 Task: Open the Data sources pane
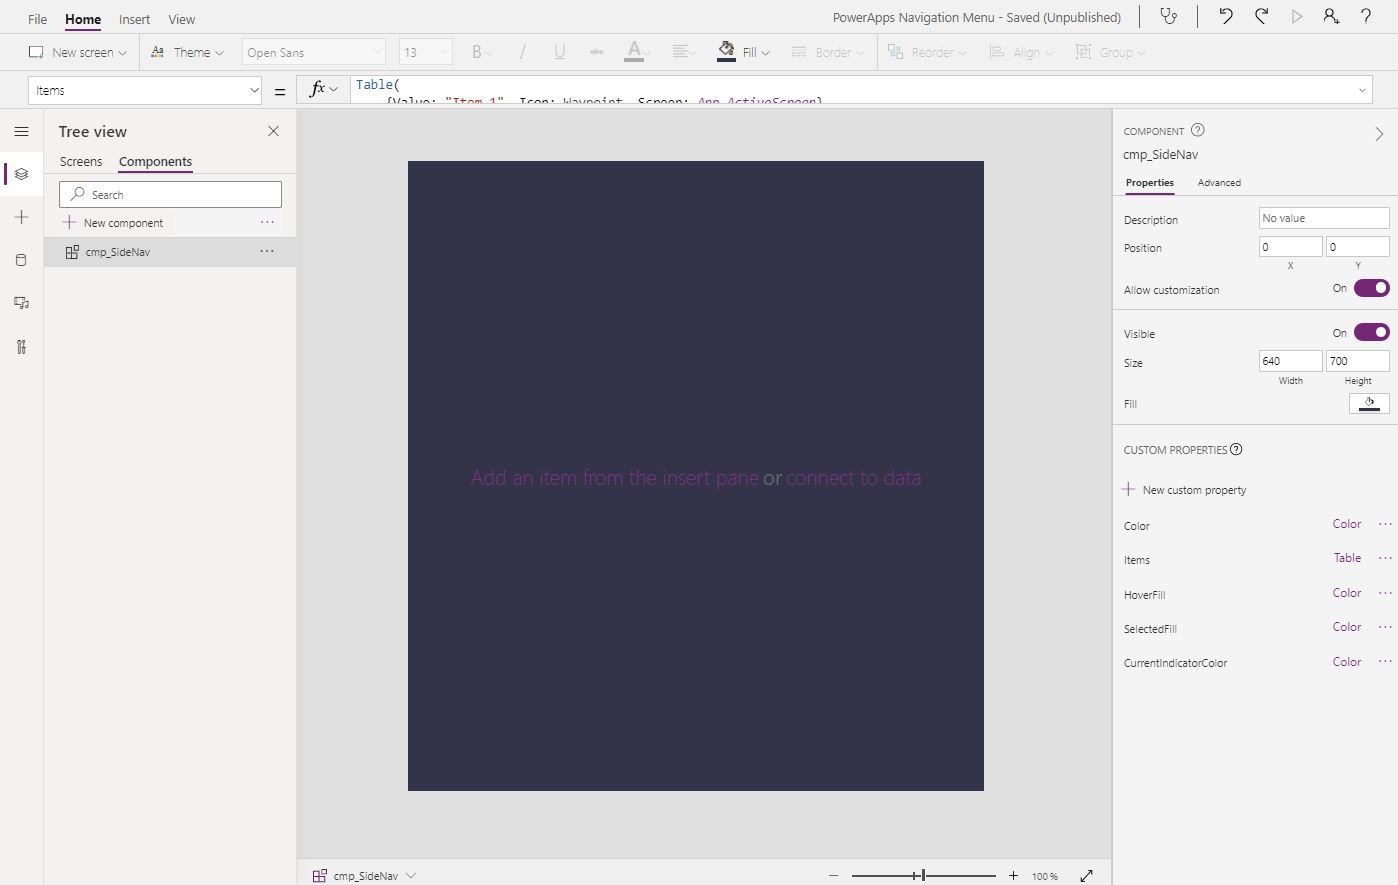tap(21, 259)
